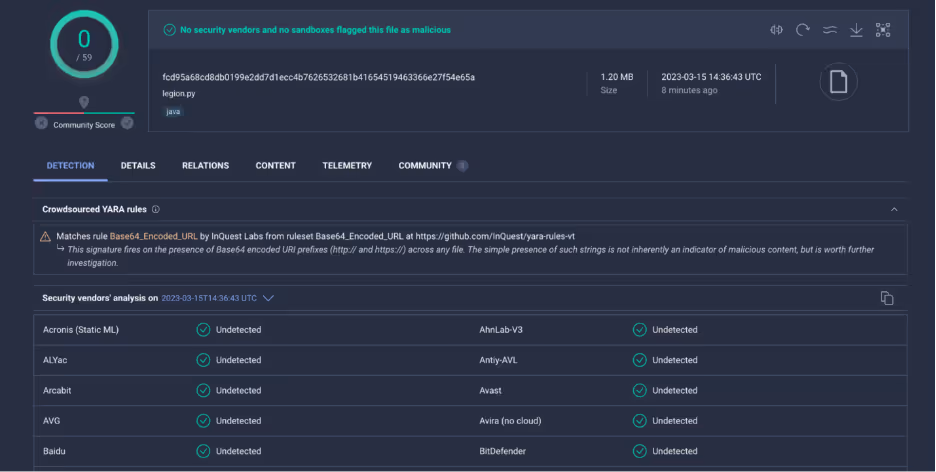The width and height of the screenshot is (936, 472).
Task: Open the TELEMETRY tab
Action: (347, 166)
